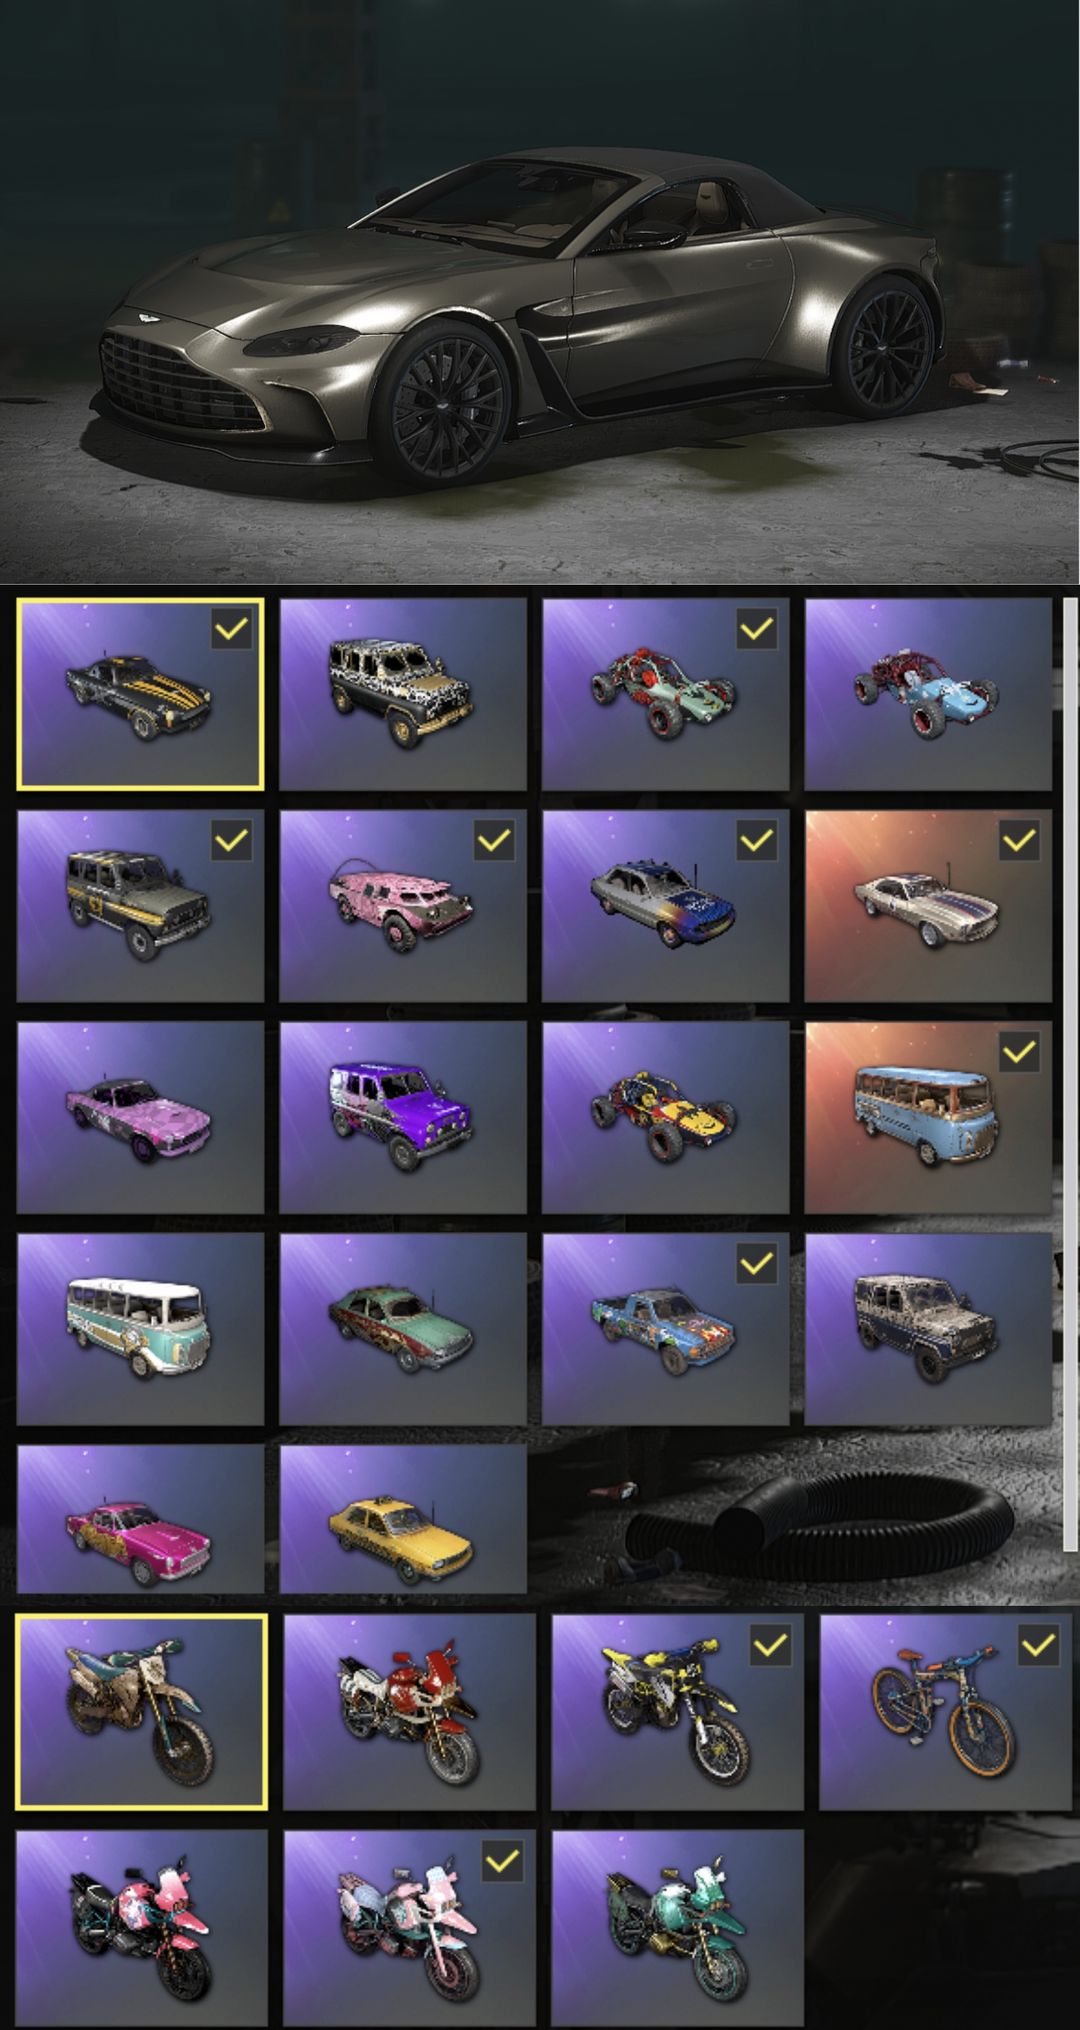Viewport: 1080px width, 2030px height.
Task: Toggle checkmark on the light blue bus tile
Action: [1019, 1052]
